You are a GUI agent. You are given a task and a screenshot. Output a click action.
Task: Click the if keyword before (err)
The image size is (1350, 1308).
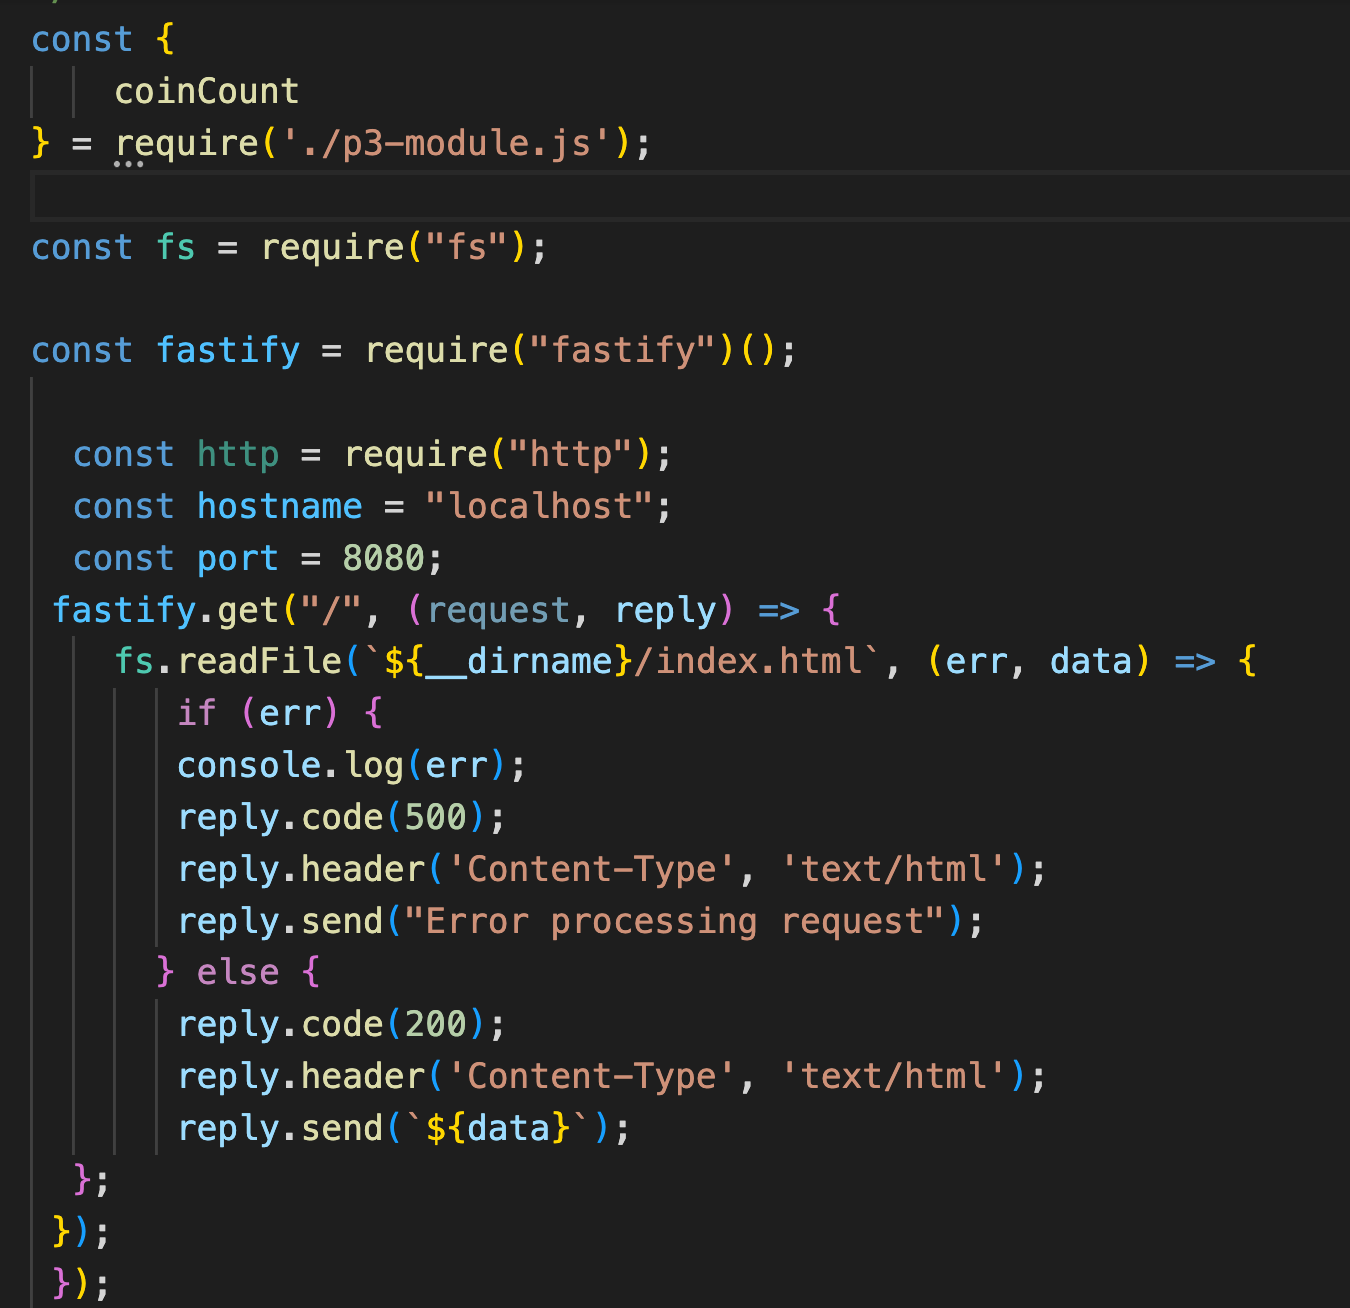point(197,713)
